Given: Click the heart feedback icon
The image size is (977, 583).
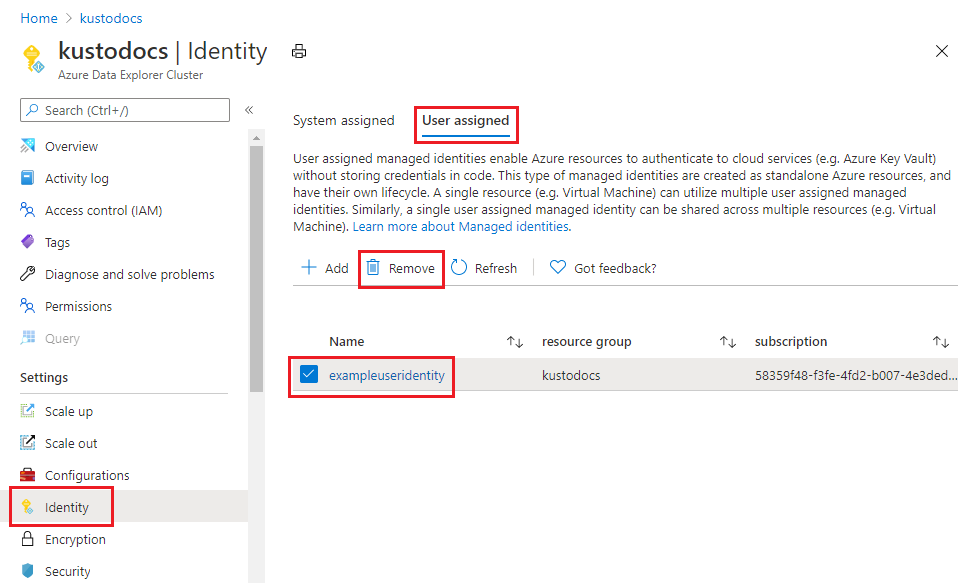Looking at the screenshot, I should (558, 268).
